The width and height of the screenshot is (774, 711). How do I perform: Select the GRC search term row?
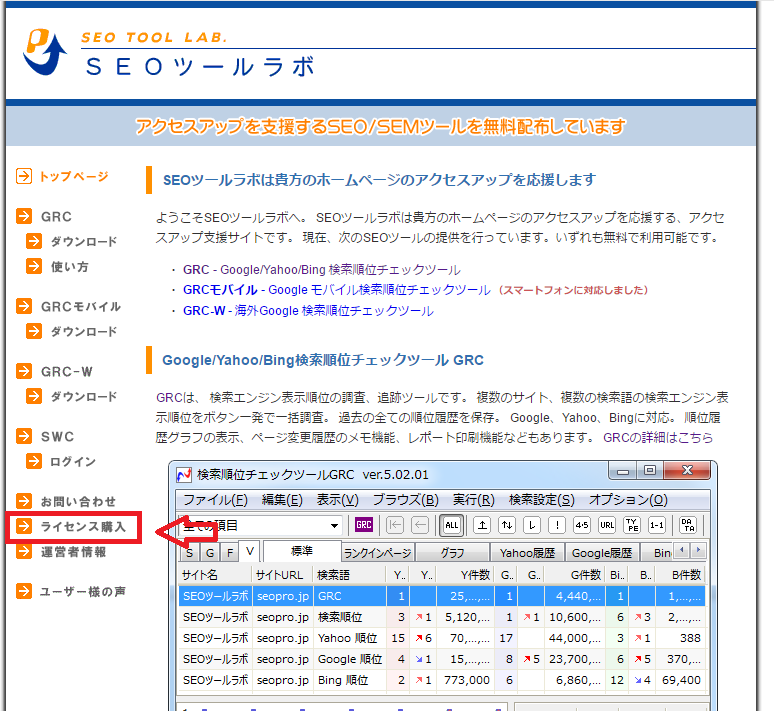442,596
